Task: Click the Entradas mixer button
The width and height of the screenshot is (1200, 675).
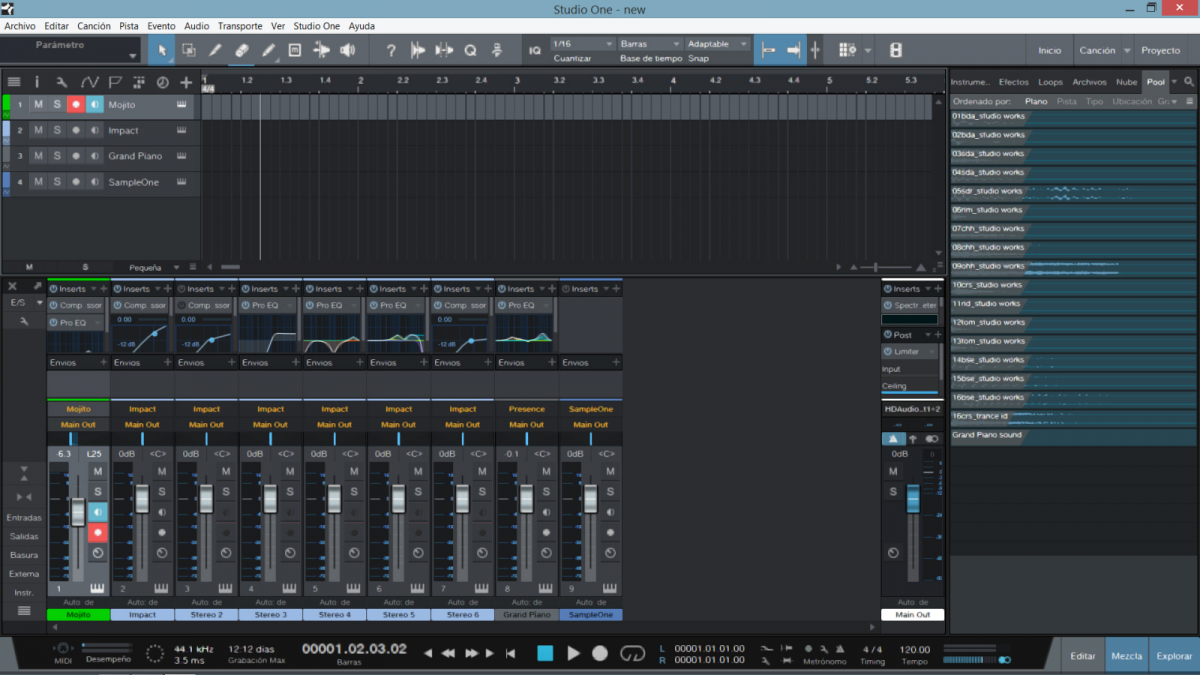Action: point(24,518)
